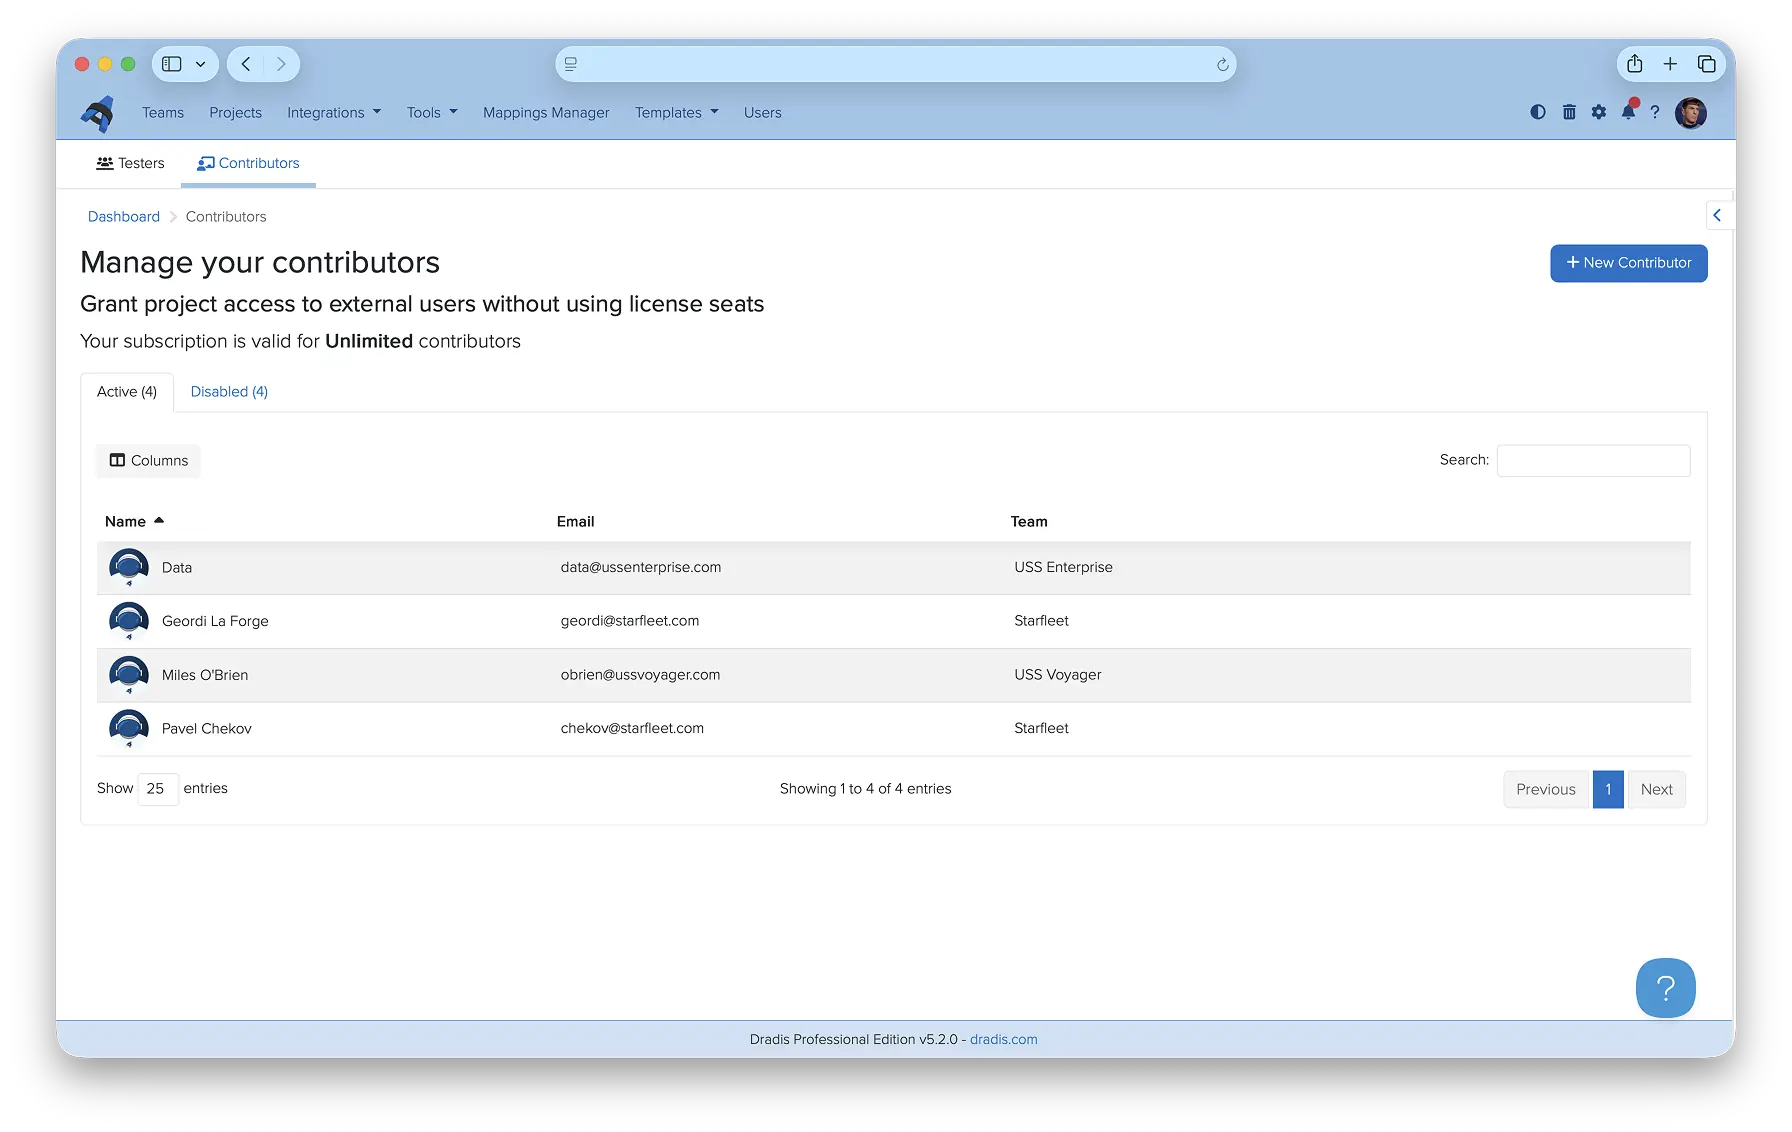The height and width of the screenshot is (1132, 1792).
Task: Click Geordi La Forge's avatar
Action: (129, 621)
